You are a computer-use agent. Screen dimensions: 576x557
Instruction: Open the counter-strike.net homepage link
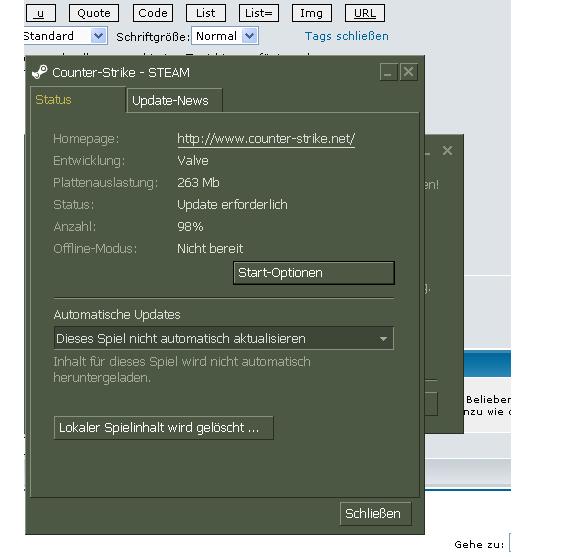[x=266, y=139]
